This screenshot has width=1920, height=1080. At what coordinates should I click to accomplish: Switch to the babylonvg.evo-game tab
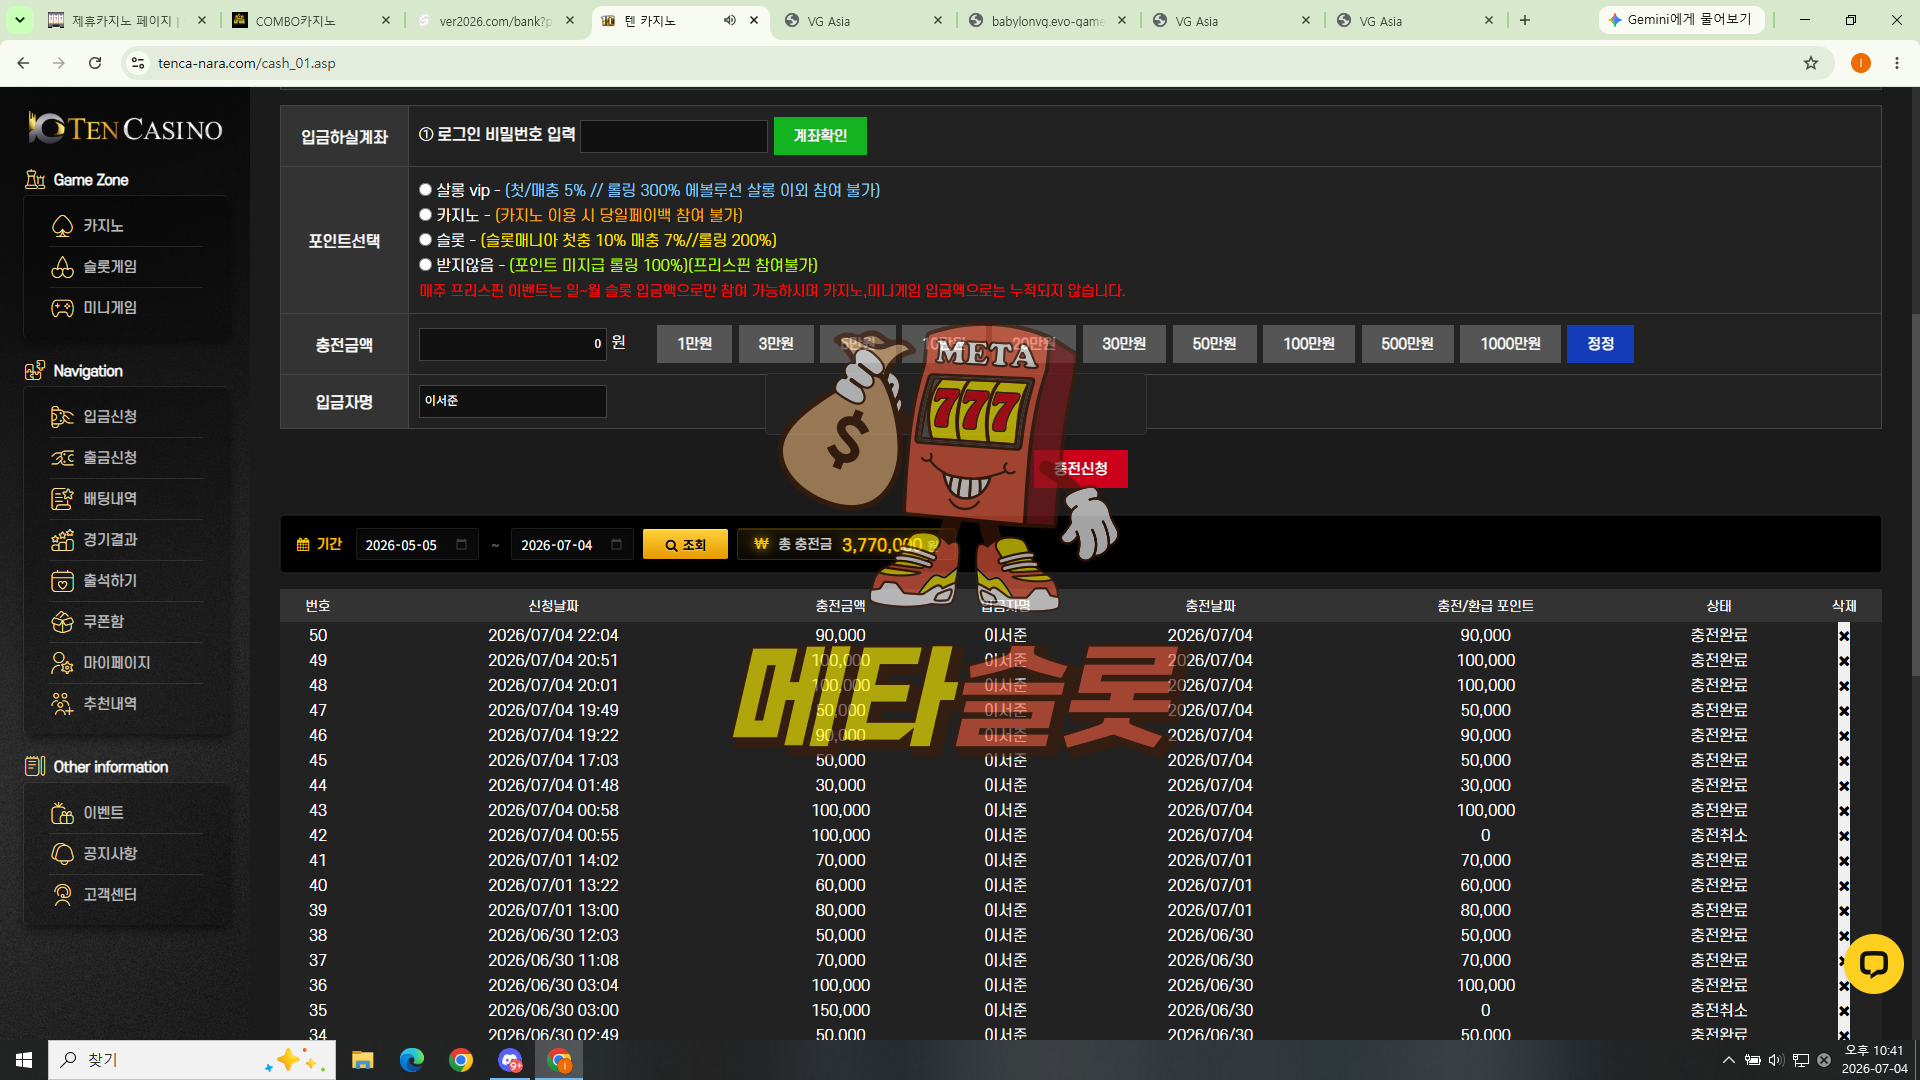[x=1048, y=21]
